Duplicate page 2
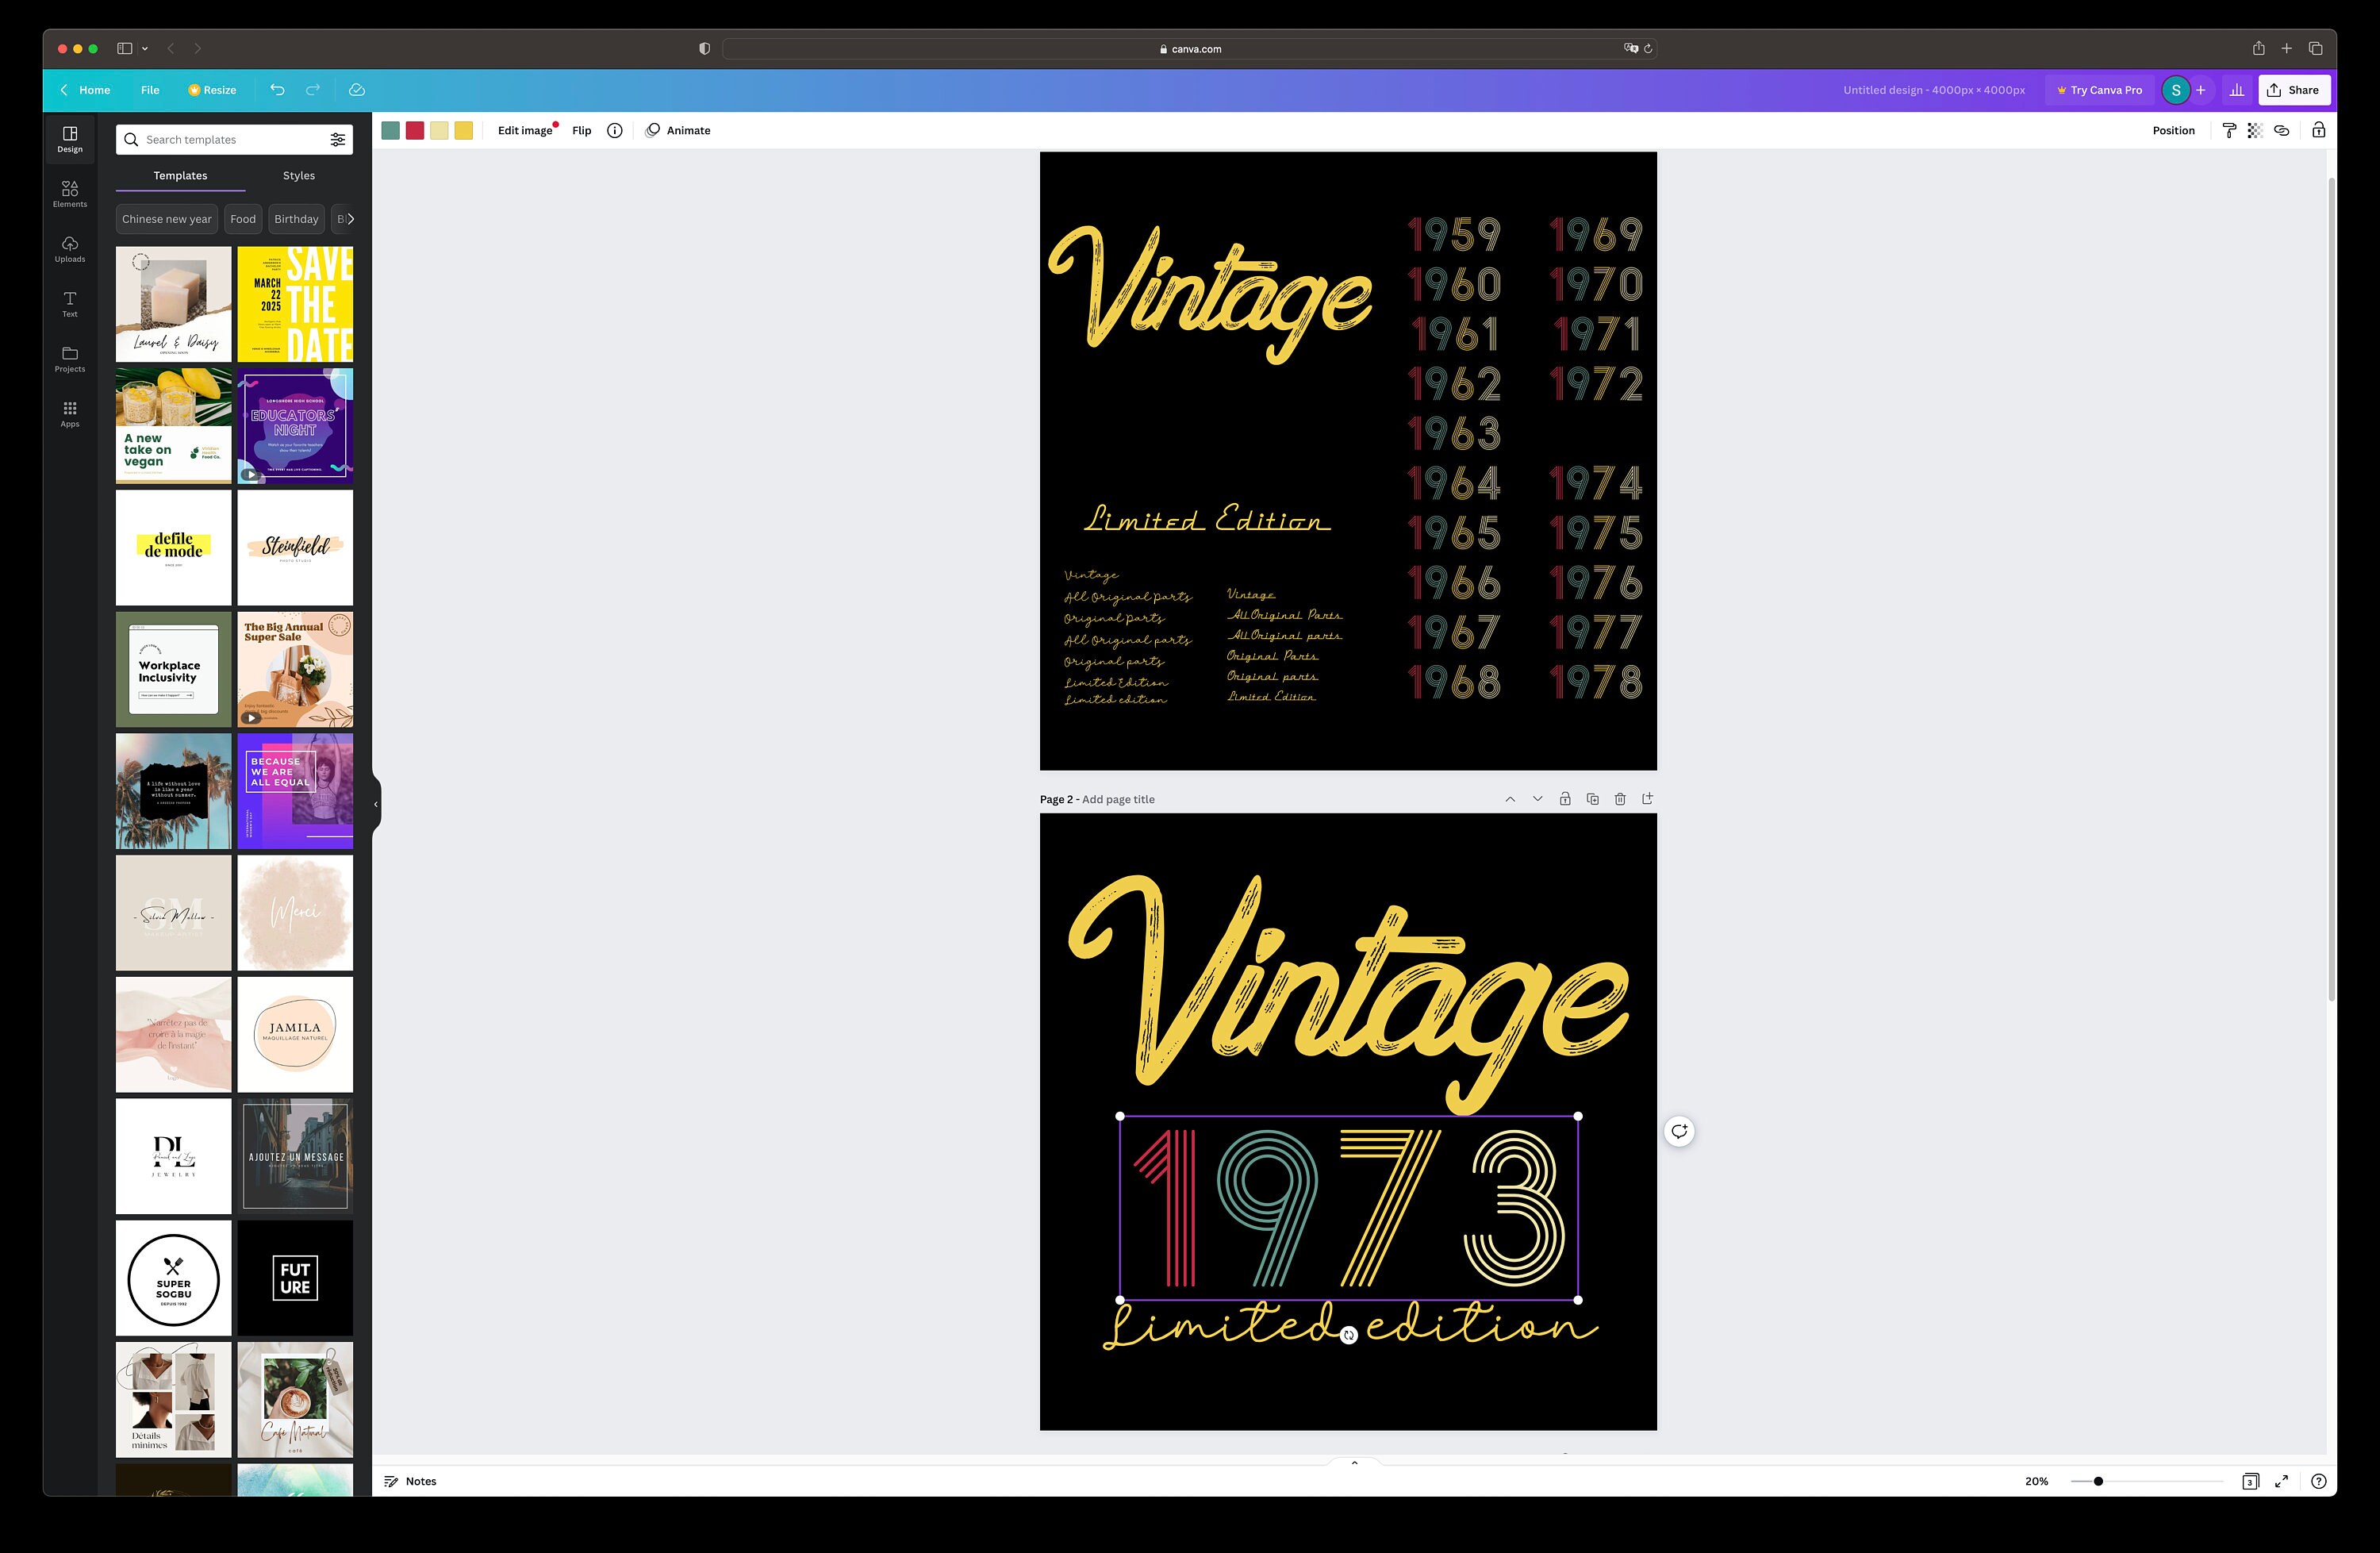This screenshot has height=1553, width=2380. point(1592,798)
